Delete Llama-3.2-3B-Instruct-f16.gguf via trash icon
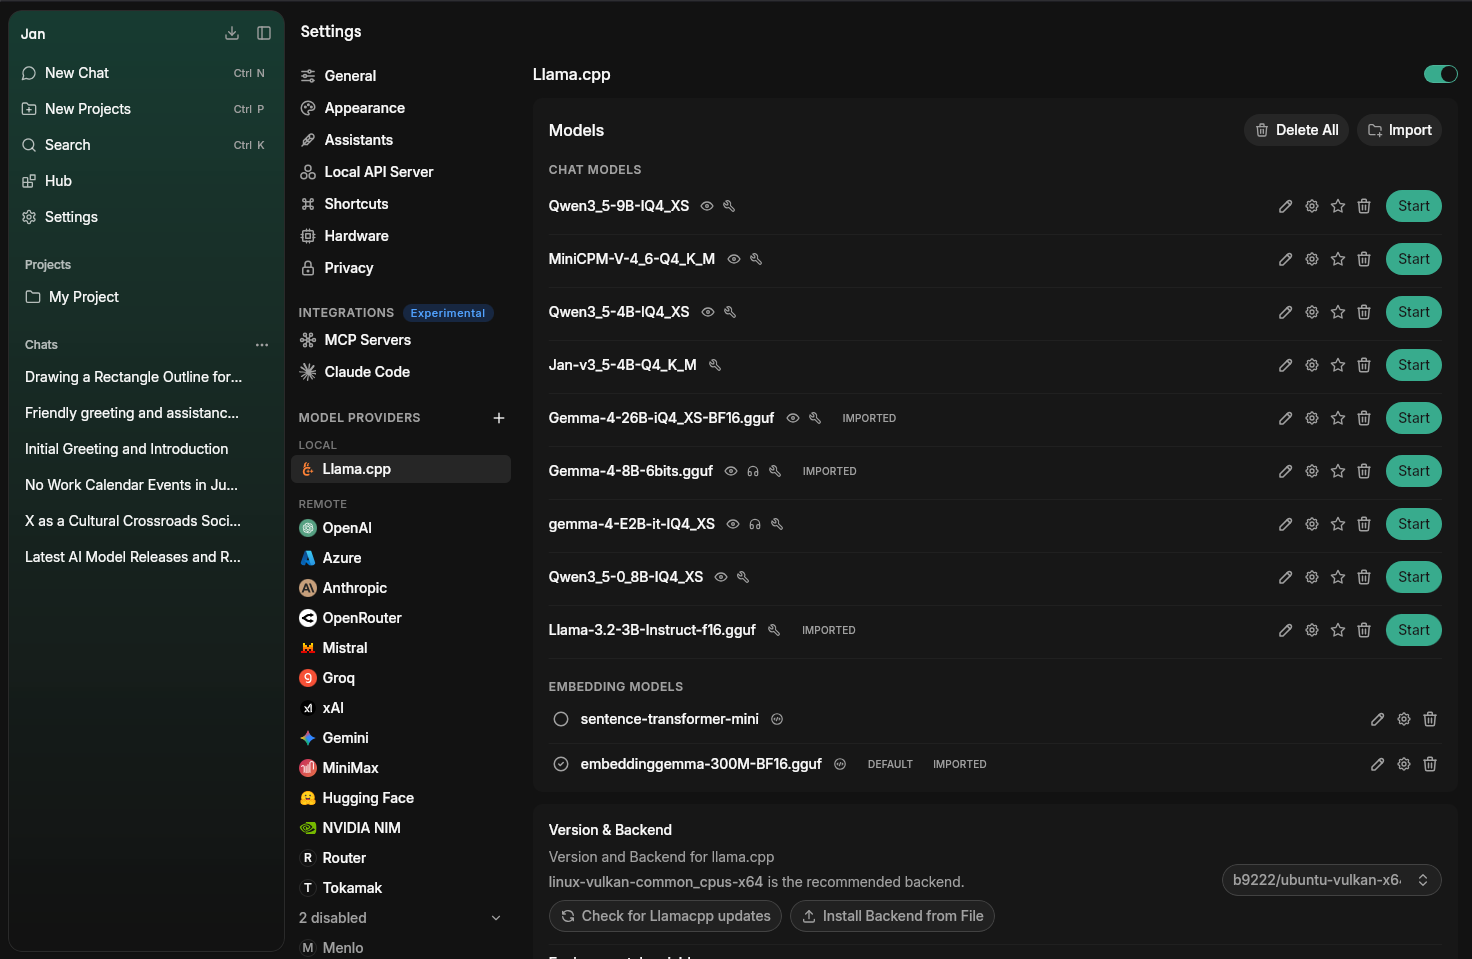 click(1364, 630)
